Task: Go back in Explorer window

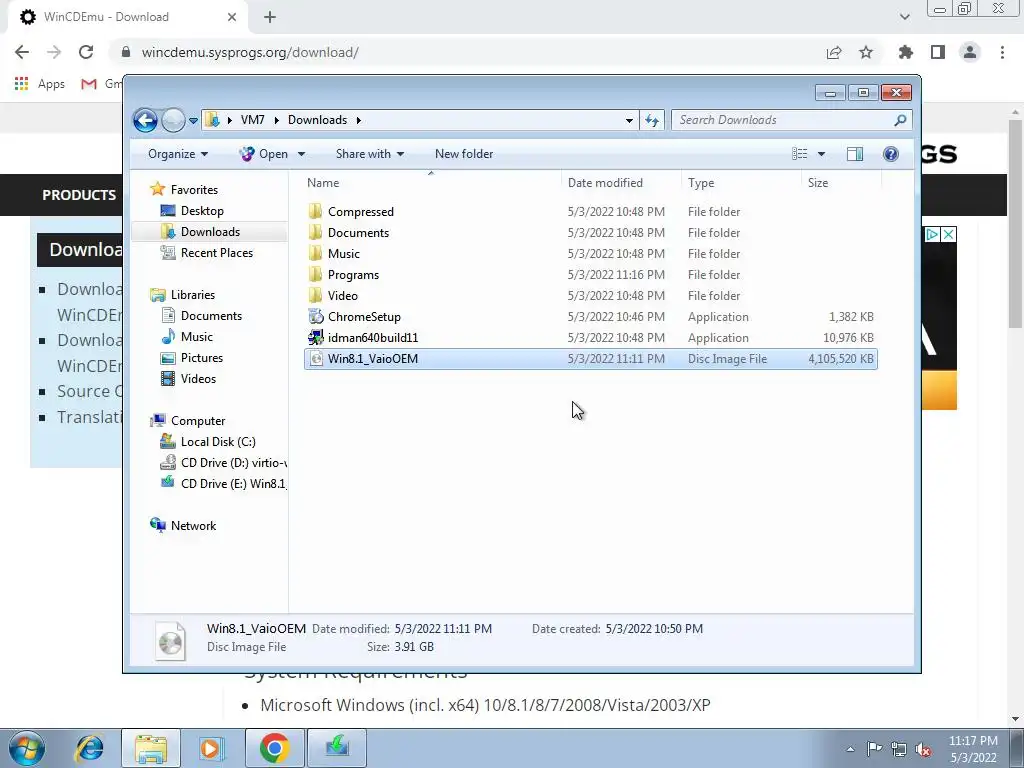Action: pyautogui.click(x=145, y=120)
